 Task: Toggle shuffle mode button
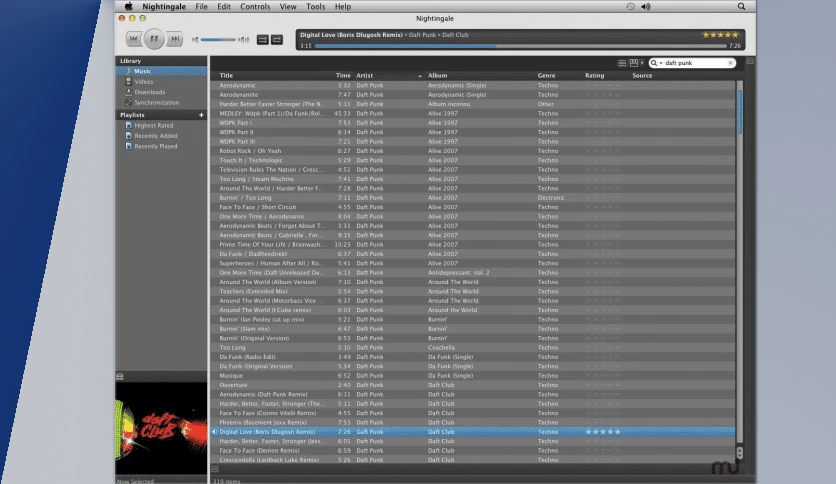click(263, 39)
